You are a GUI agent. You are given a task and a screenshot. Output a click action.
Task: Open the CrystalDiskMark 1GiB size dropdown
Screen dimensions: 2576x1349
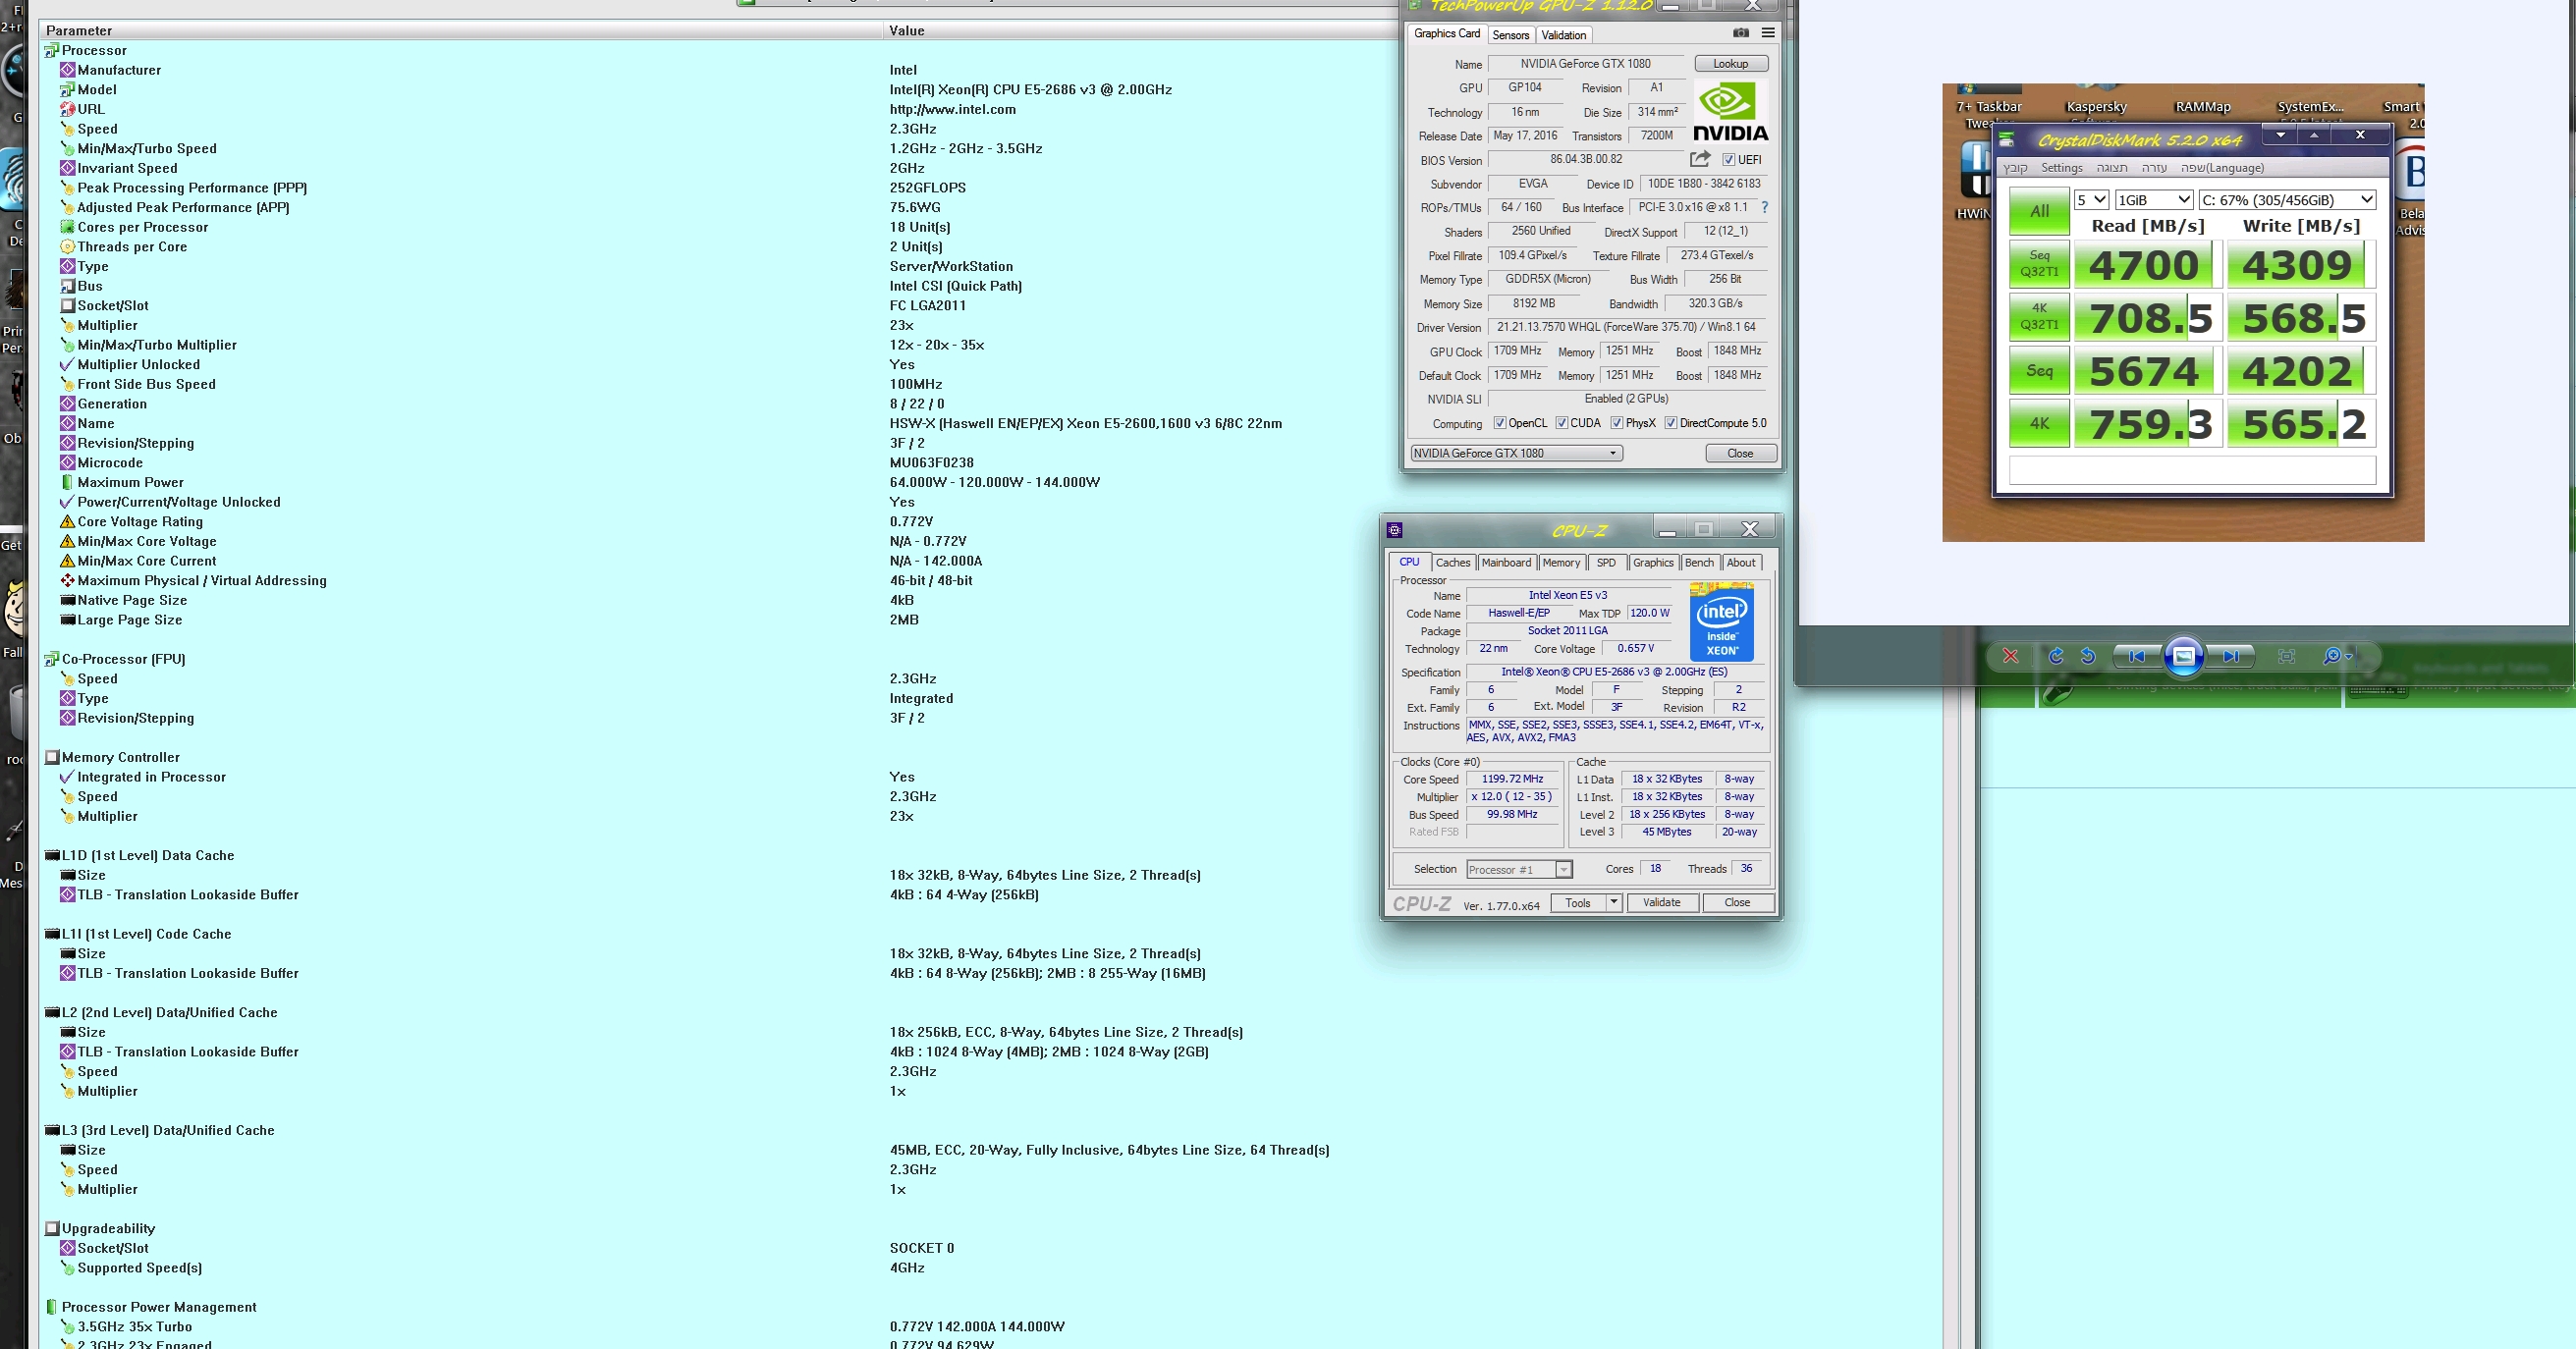click(2154, 200)
